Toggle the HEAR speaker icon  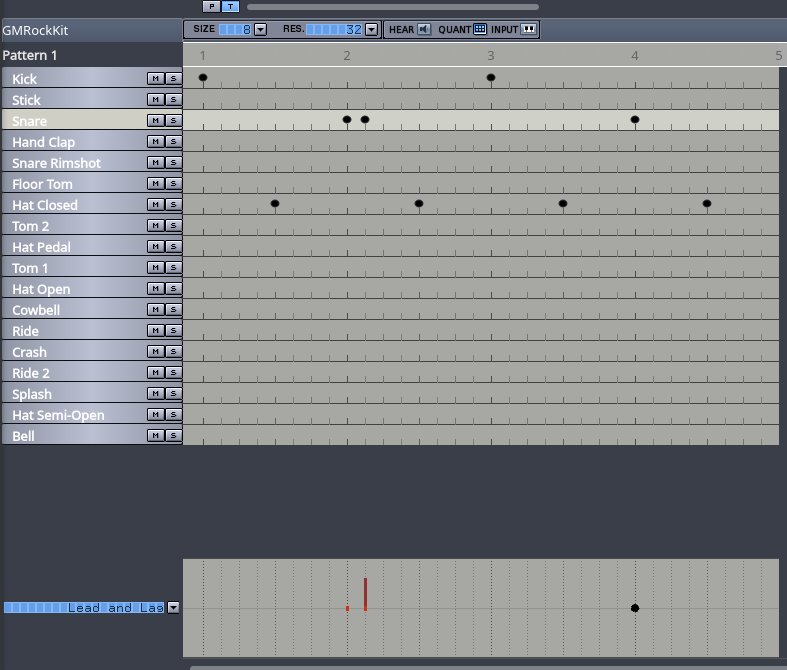coord(424,29)
